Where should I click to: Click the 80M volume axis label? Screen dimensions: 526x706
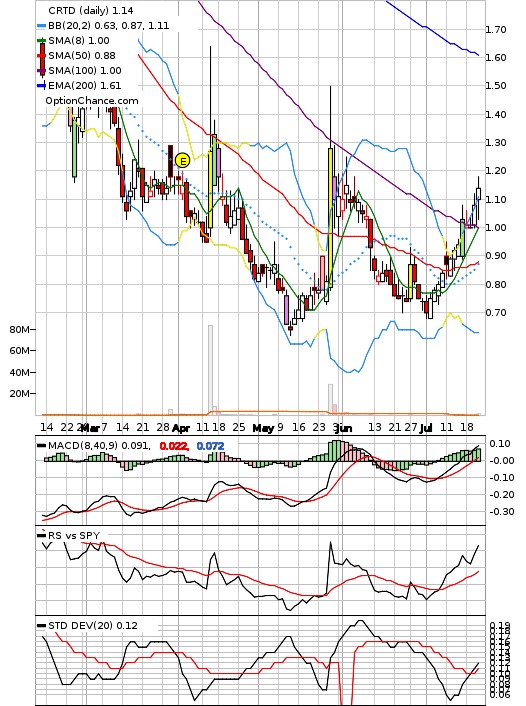[x=19, y=330]
